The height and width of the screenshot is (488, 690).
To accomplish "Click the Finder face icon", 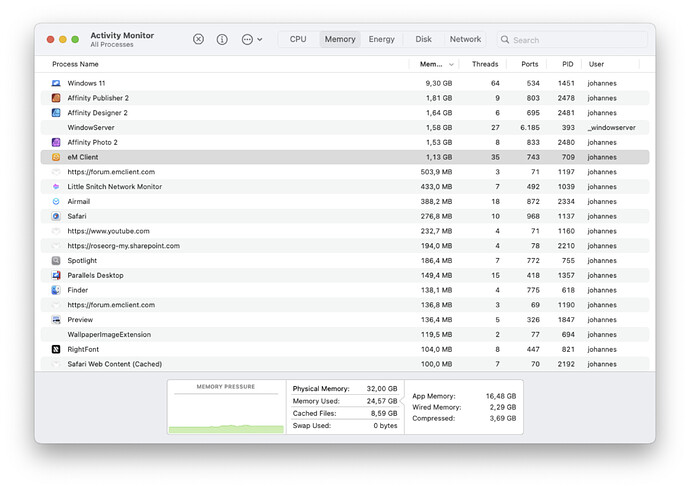I will 56,290.
